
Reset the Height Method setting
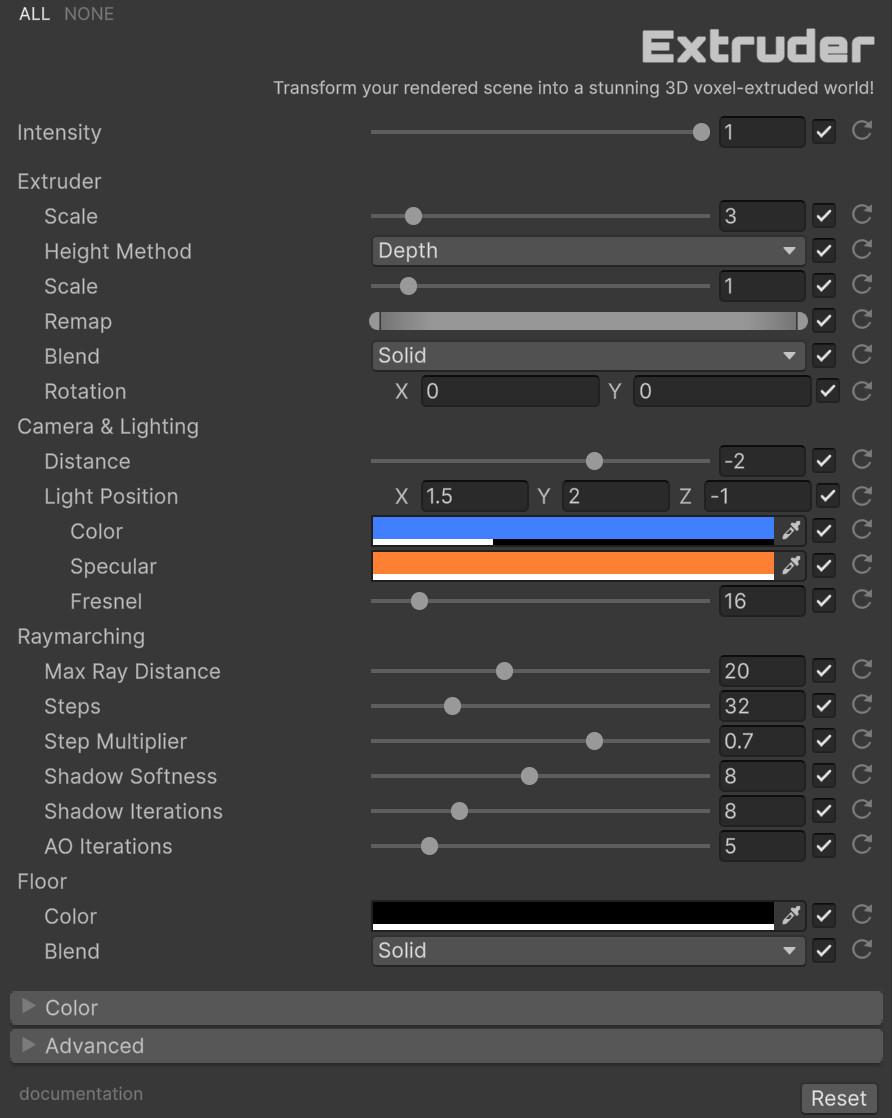[861, 250]
